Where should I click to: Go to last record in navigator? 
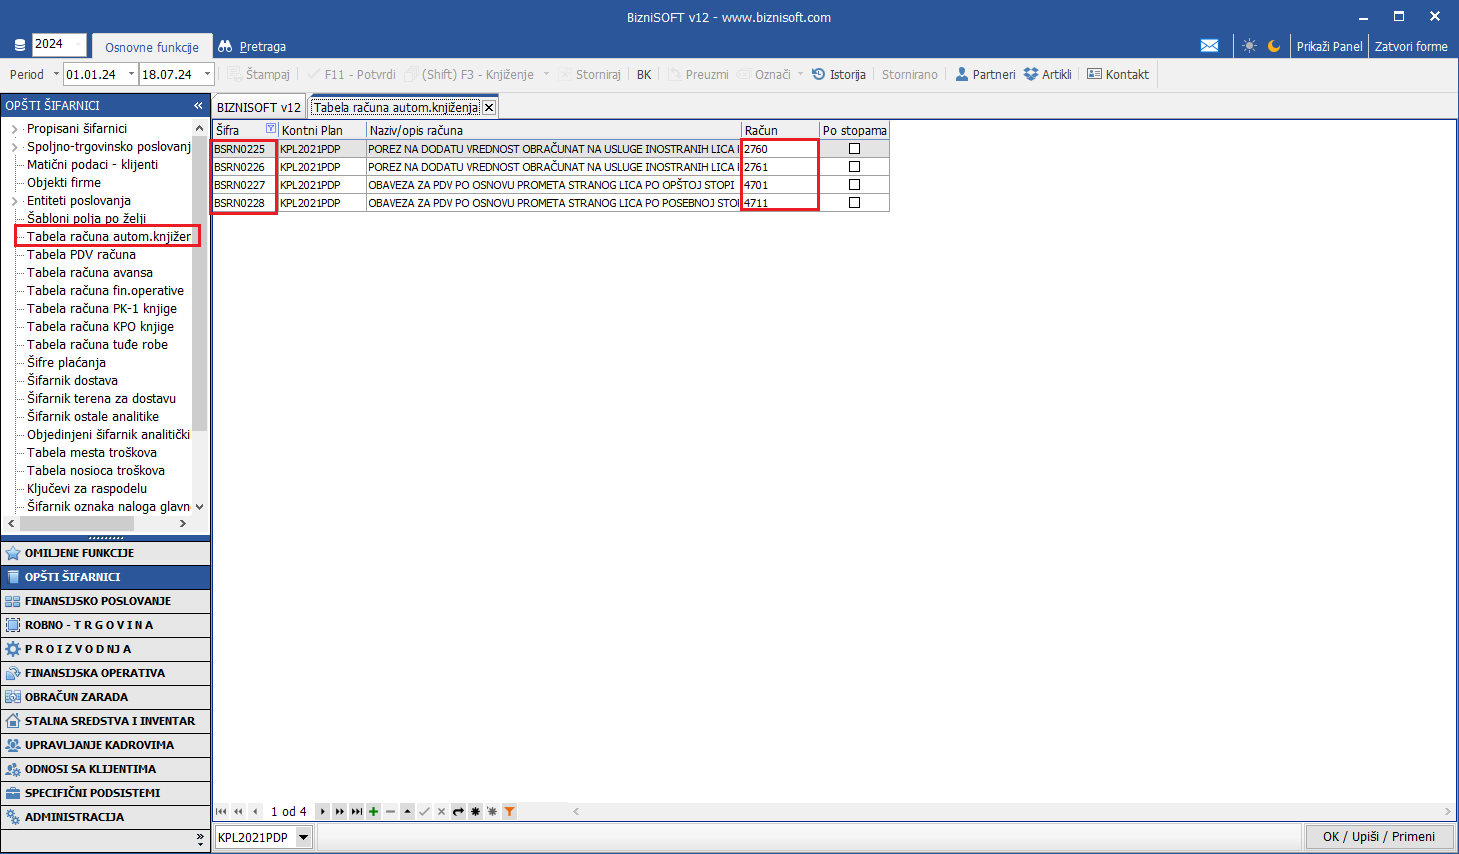356,811
